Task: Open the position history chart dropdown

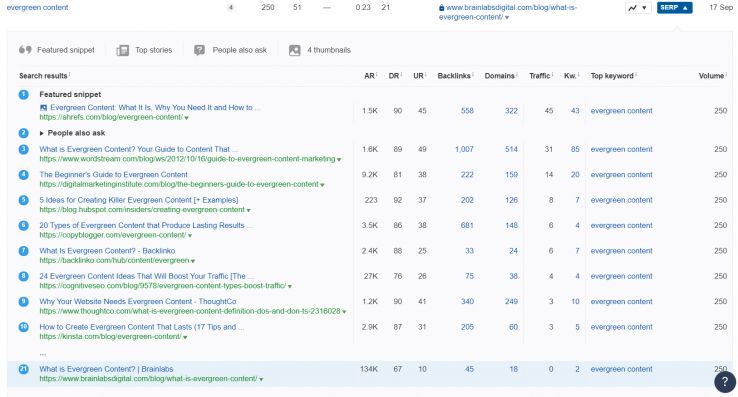Action: point(638,8)
